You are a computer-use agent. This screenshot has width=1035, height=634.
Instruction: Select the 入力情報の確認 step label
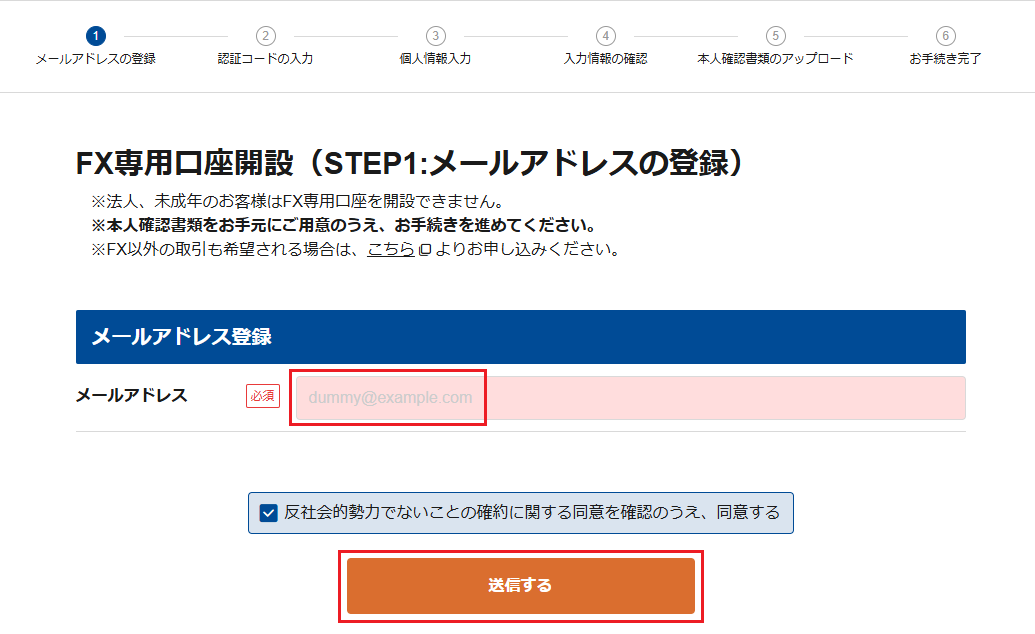[605, 59]
